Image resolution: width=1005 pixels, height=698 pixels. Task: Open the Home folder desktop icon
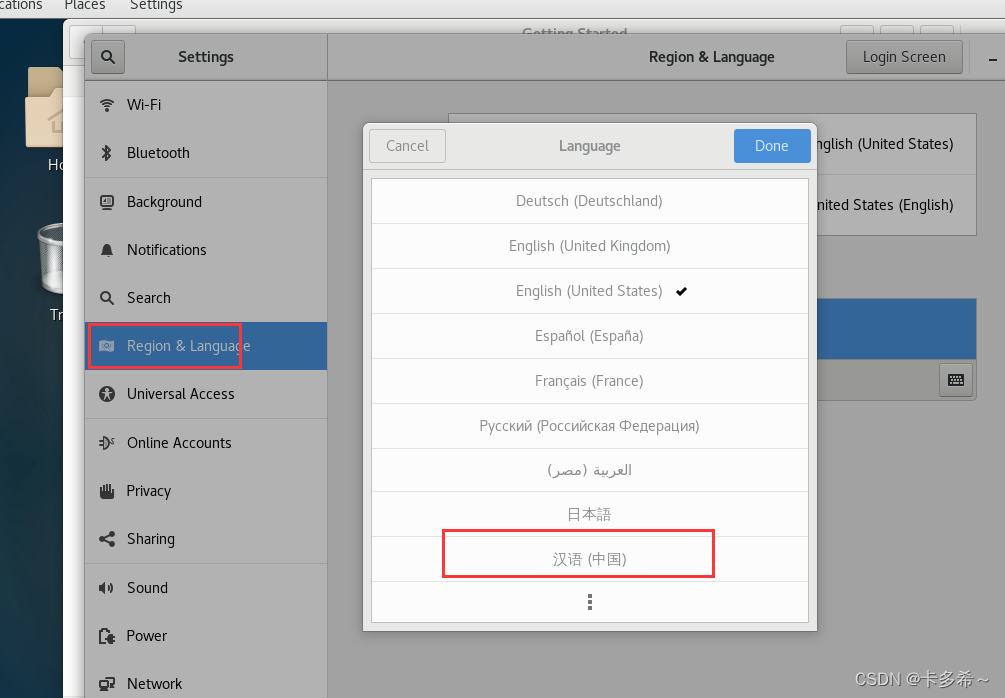(x=45, y=109)
